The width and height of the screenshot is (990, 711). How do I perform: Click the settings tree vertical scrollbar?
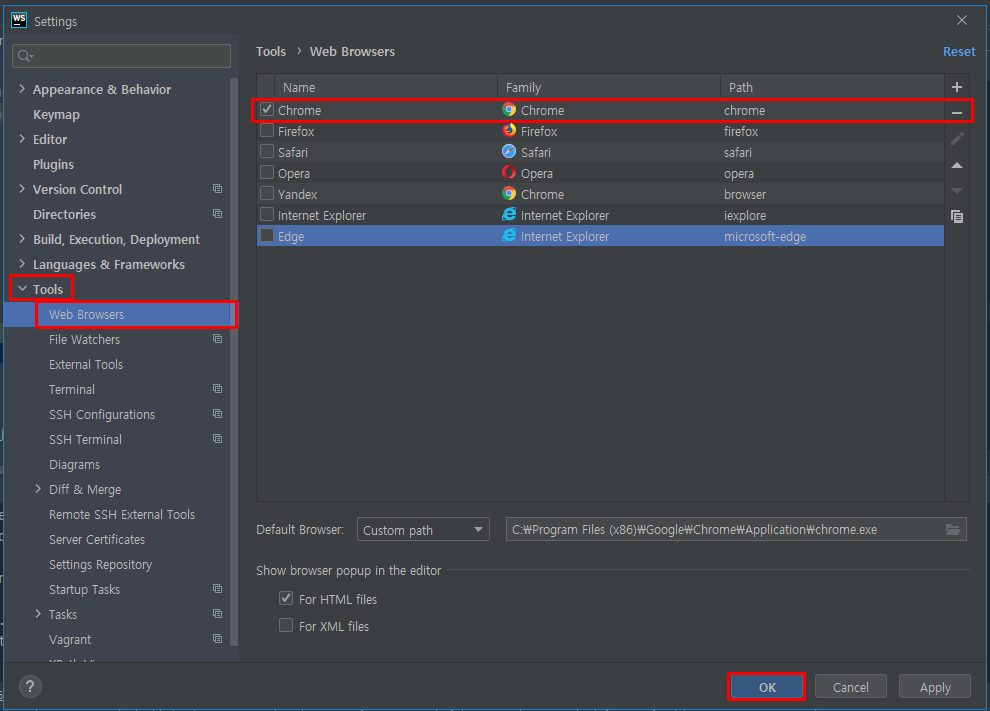click(234, 362)
